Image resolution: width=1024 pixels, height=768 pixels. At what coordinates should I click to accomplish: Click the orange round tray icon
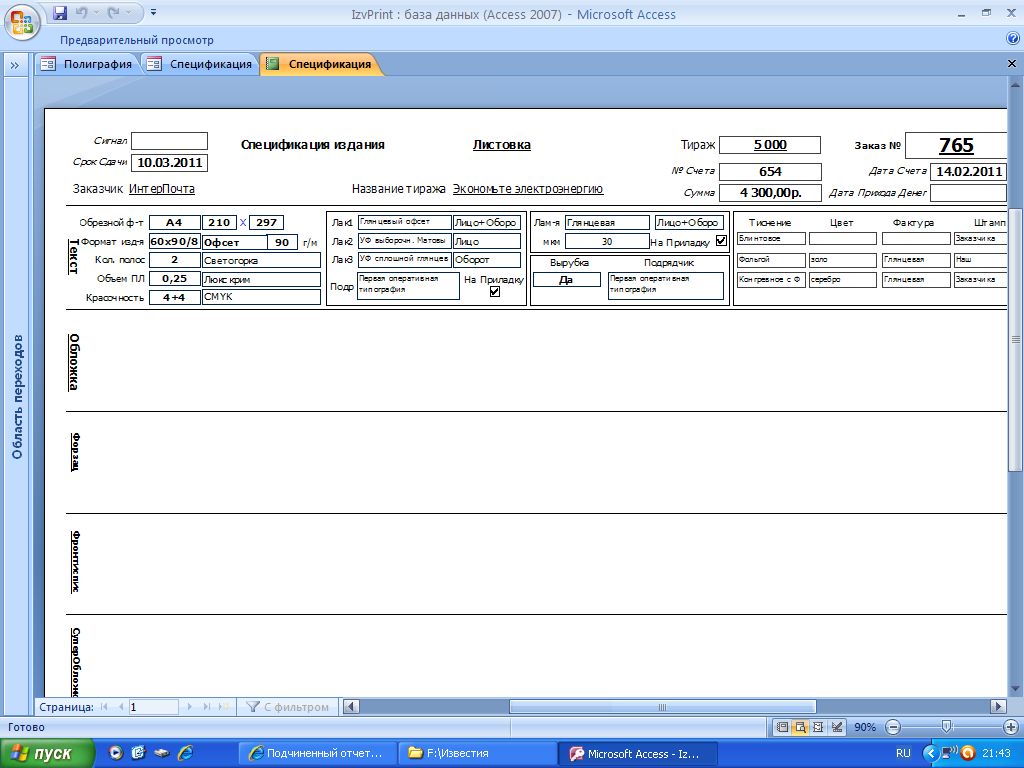pyautogui.click(x=968, y=753)
